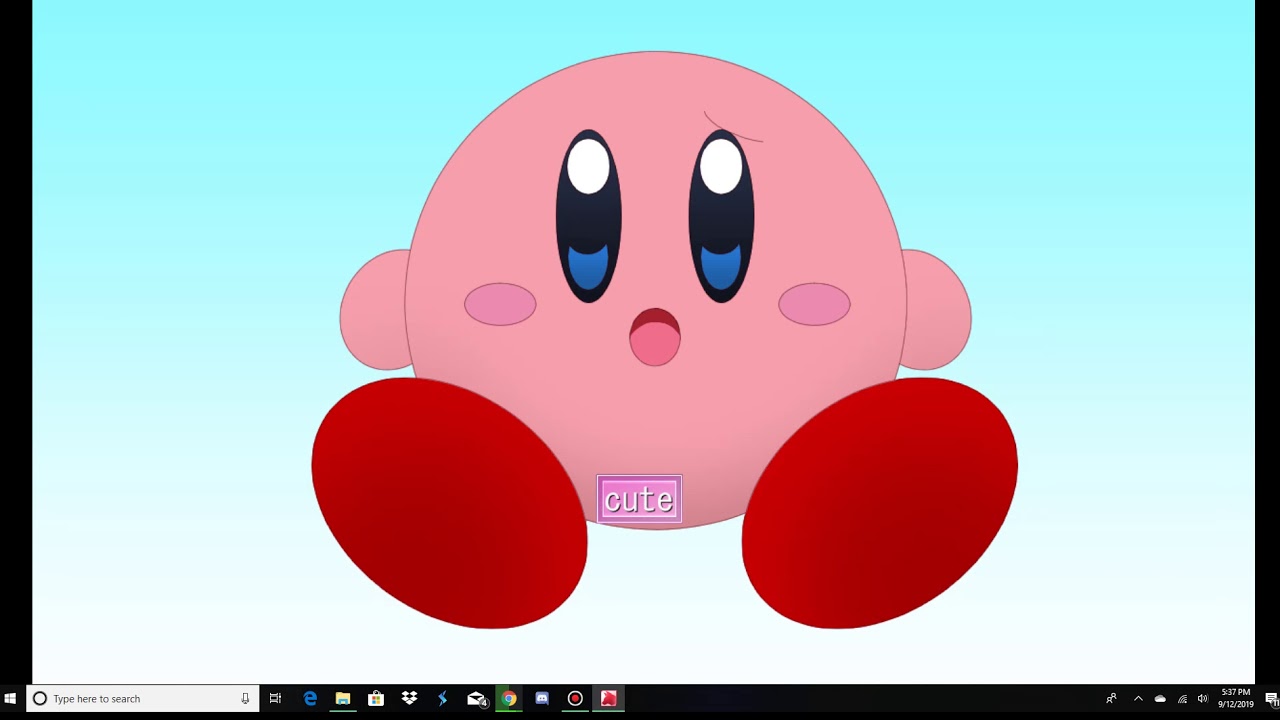The width and height of the screenshot is (1280, 720).
Task: Open Discord from the taskbar
Action: [542, 699]
